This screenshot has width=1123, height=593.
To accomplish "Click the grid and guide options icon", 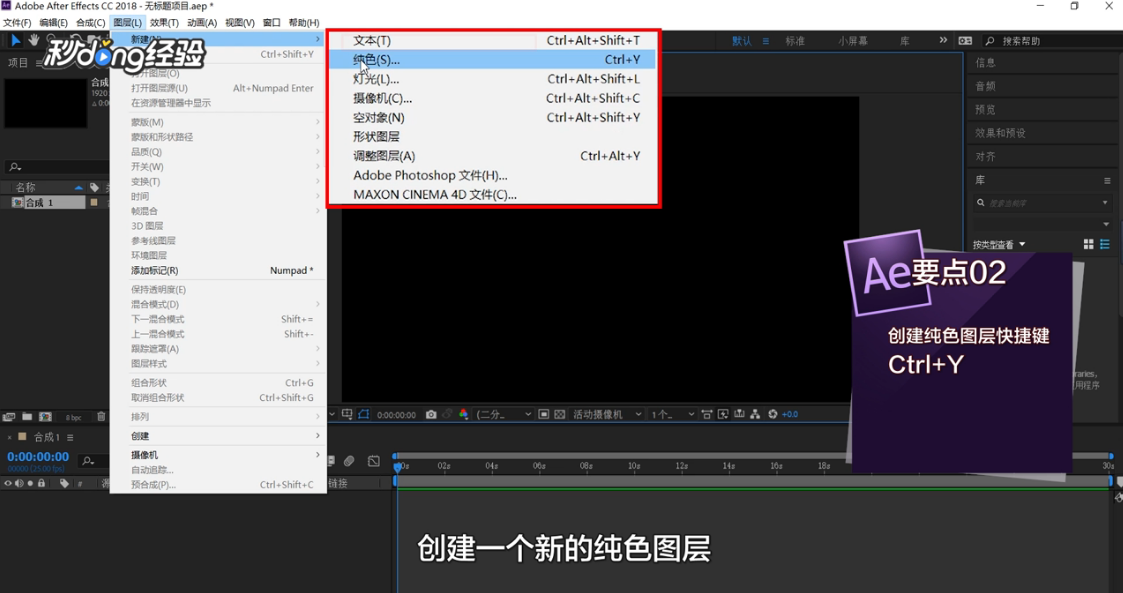I will [347, 414].
